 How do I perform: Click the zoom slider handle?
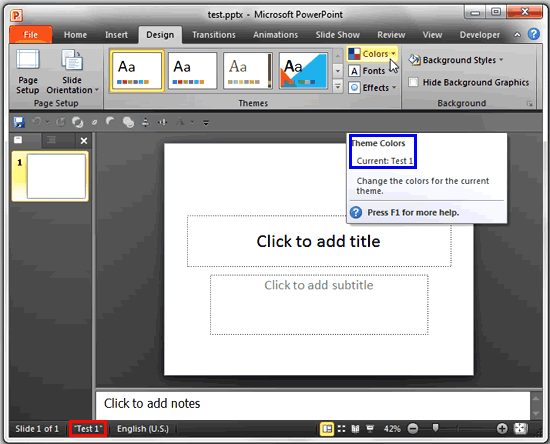point(435,428)
